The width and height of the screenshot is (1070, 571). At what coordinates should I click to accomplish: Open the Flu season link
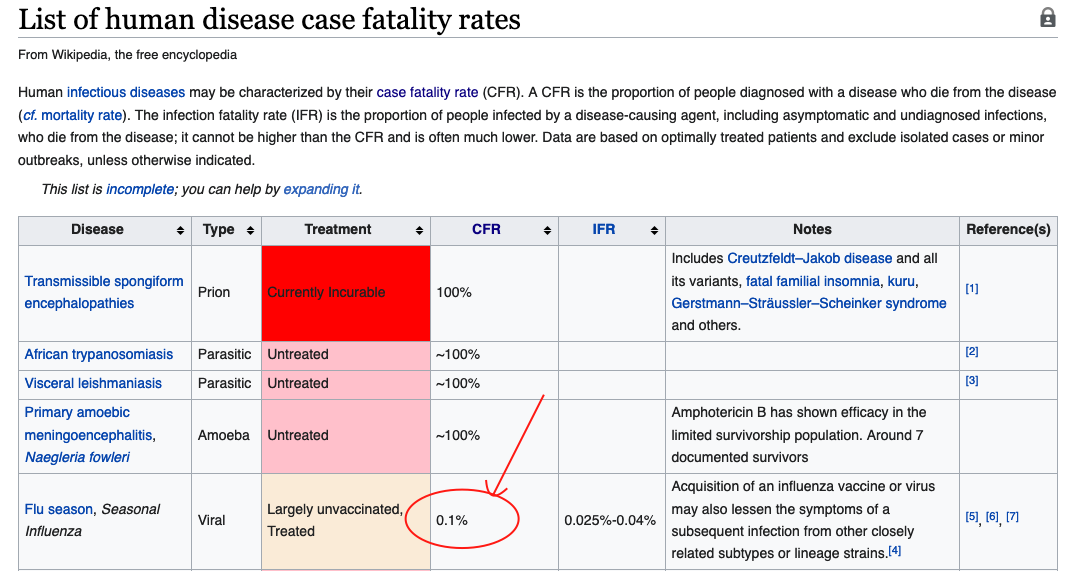pos(59,509)
